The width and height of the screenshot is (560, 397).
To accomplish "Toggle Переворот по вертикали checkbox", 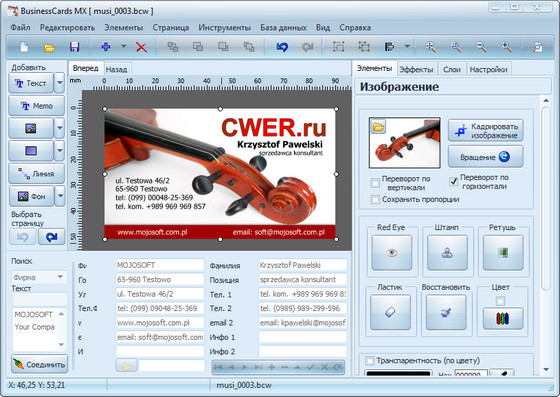I will pos(375,183).
